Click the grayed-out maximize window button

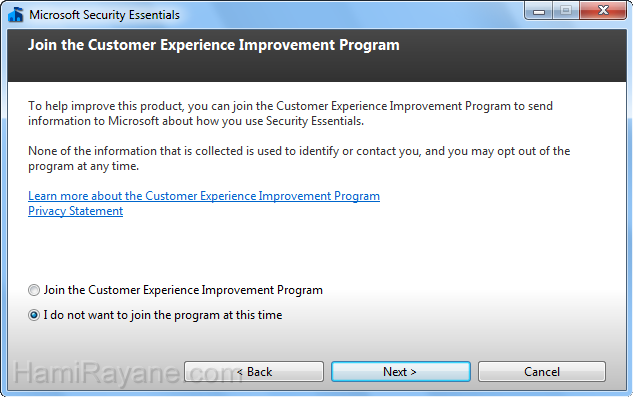pyautogui.click(x=566, y=11)
